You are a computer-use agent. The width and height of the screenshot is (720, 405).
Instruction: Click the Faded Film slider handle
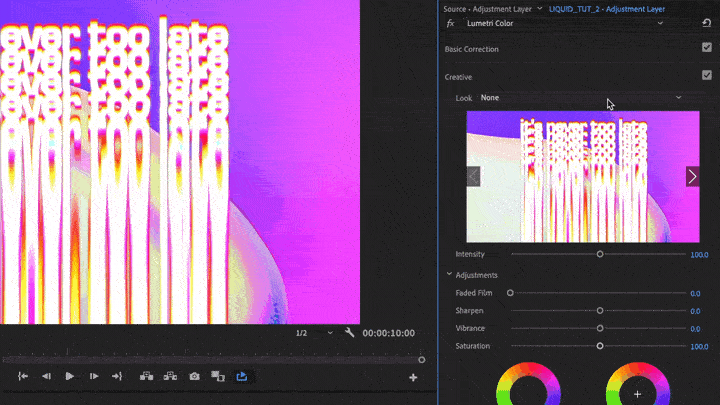click(510, 292)
